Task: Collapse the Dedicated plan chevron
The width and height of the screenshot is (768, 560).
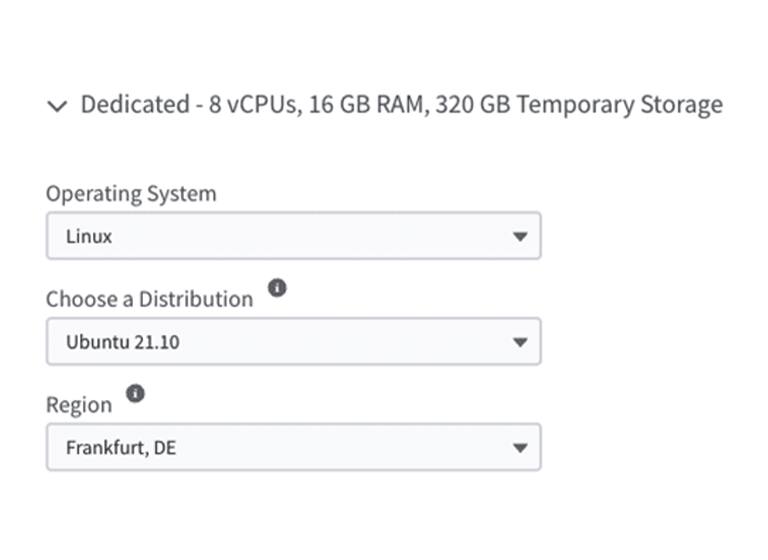Action: [57, 106]
